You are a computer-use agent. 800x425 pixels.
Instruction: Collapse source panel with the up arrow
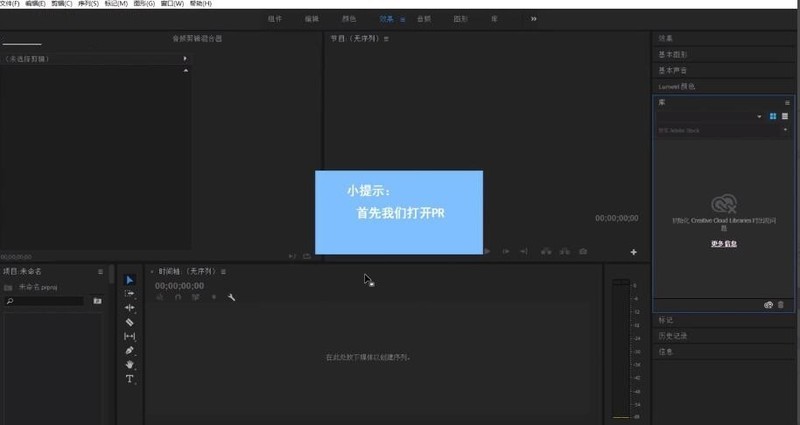coord(186,70)
